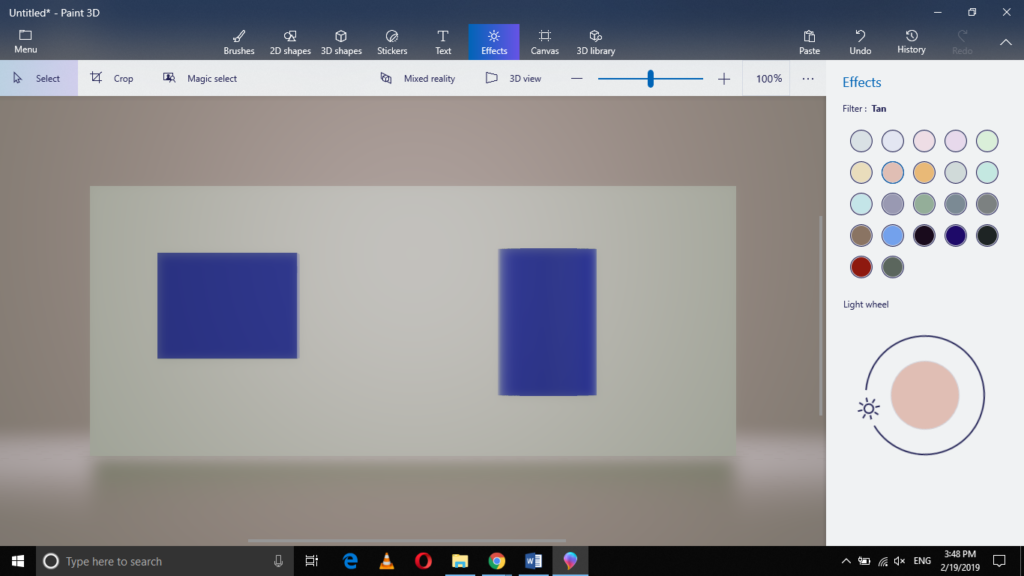Click Undo
The height and width of the screenshot is (576, 1024).
860,42
